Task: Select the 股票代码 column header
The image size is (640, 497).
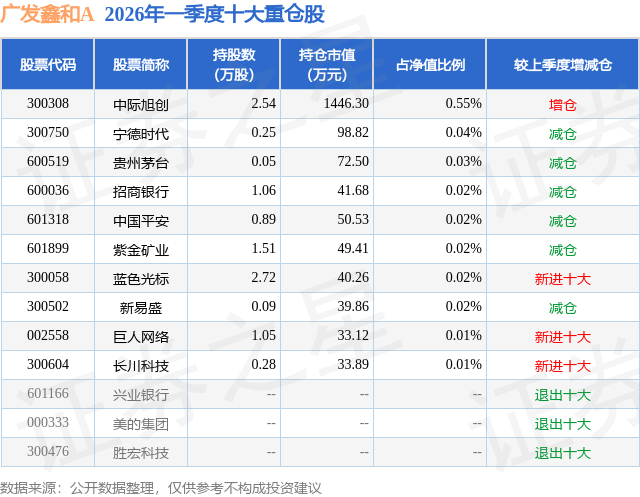Action: 48,64
